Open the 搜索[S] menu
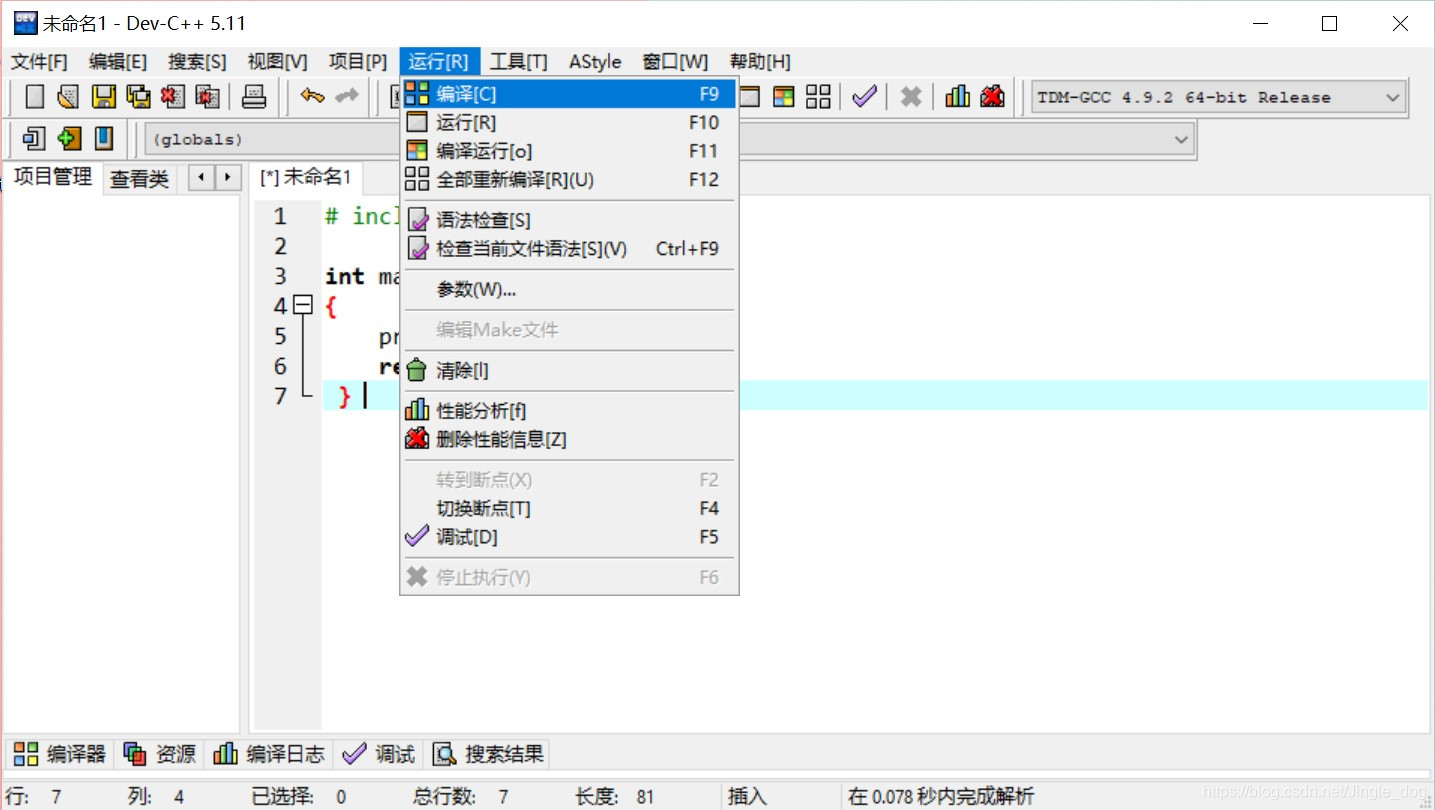Viewport: 1435px width, 810px height. [x=197, y=62]
